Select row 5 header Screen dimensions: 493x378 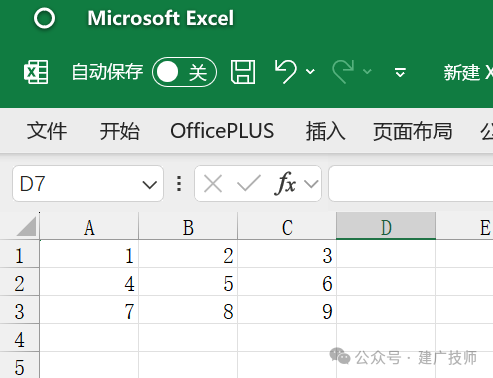pyautogui.click(x=19, y=365)
